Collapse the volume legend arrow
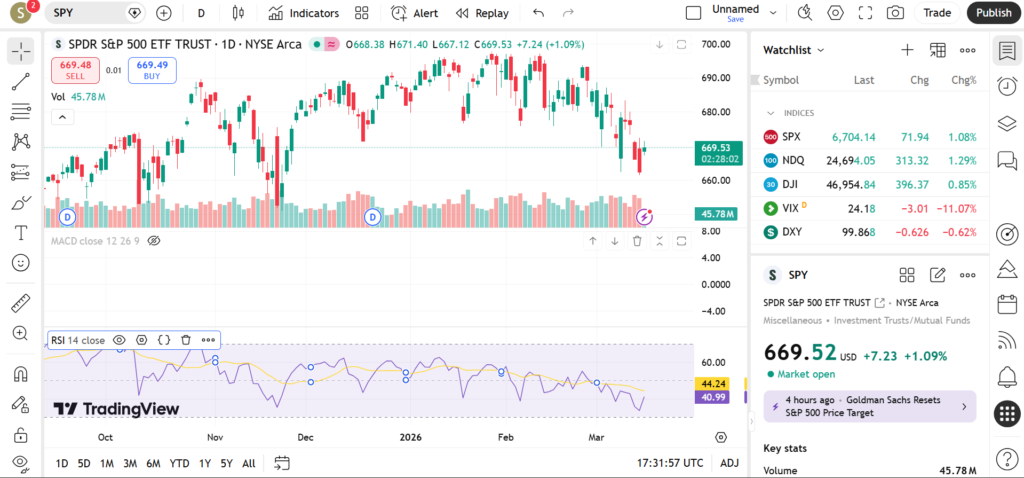The height and width of the screenshot is (478, 1024). 62,117
